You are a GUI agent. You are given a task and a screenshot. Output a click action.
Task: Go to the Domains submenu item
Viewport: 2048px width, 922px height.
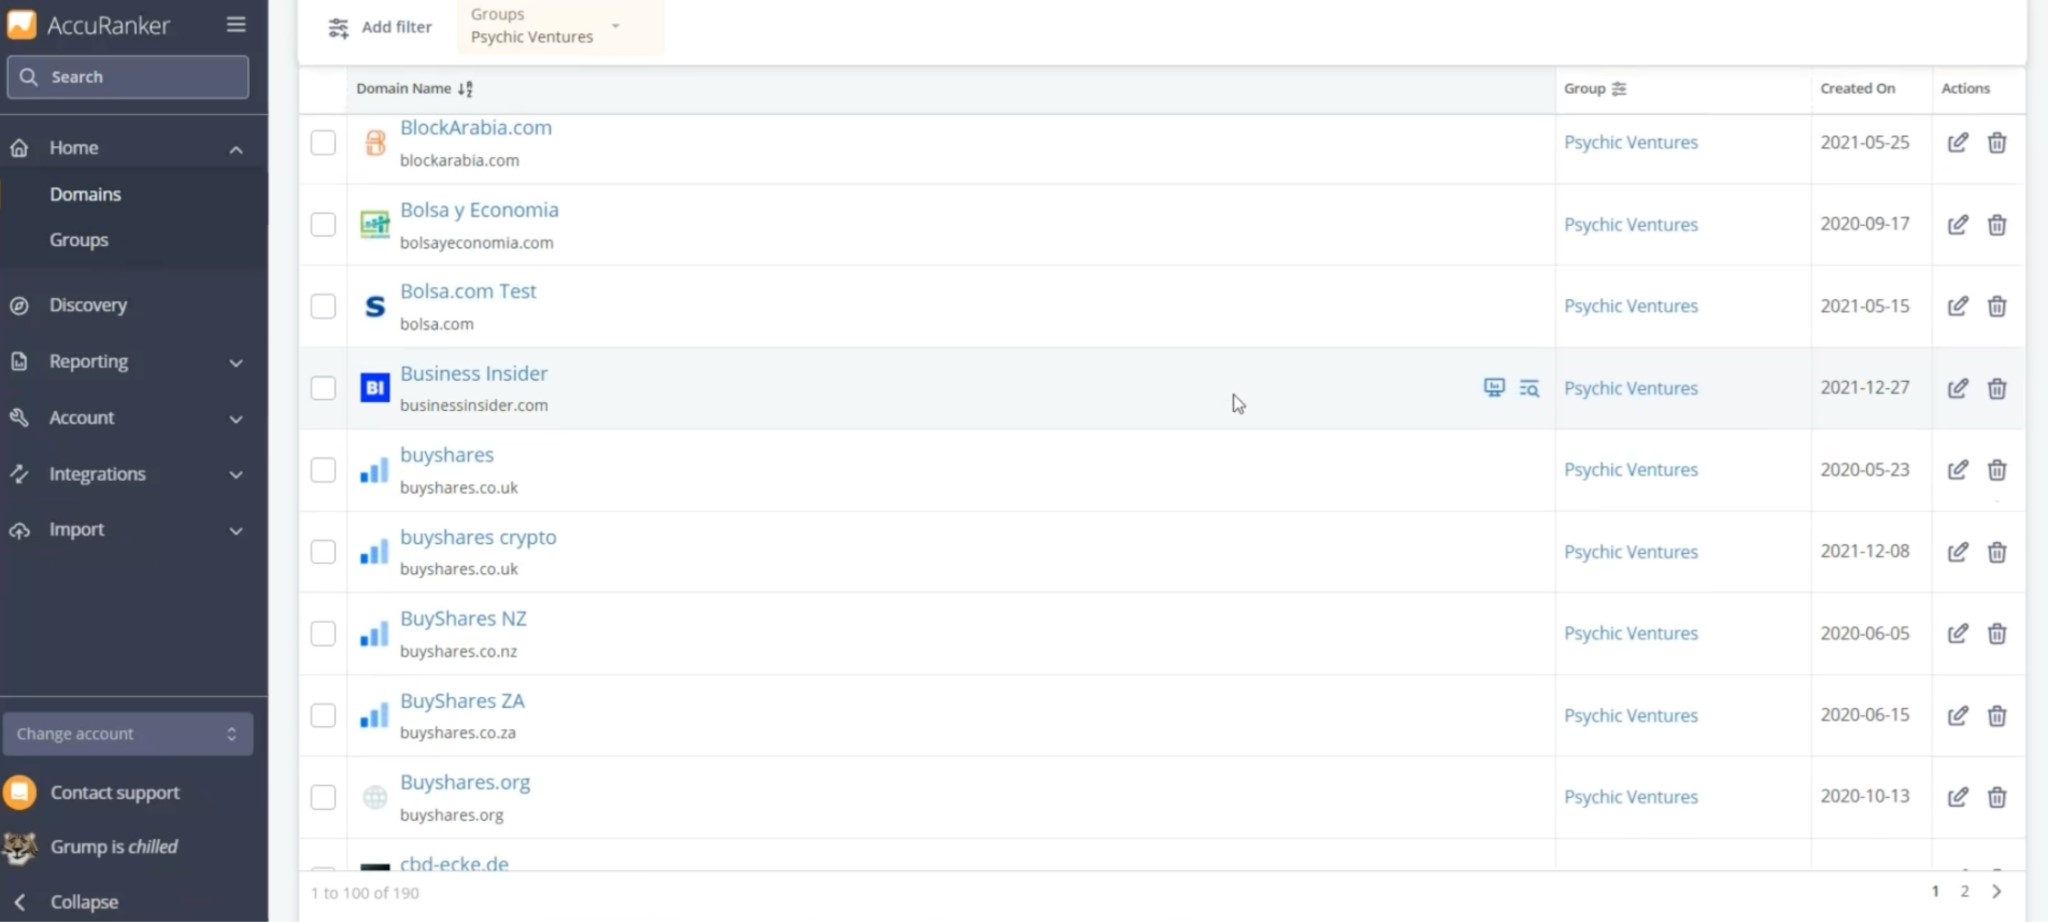(85, 194)
